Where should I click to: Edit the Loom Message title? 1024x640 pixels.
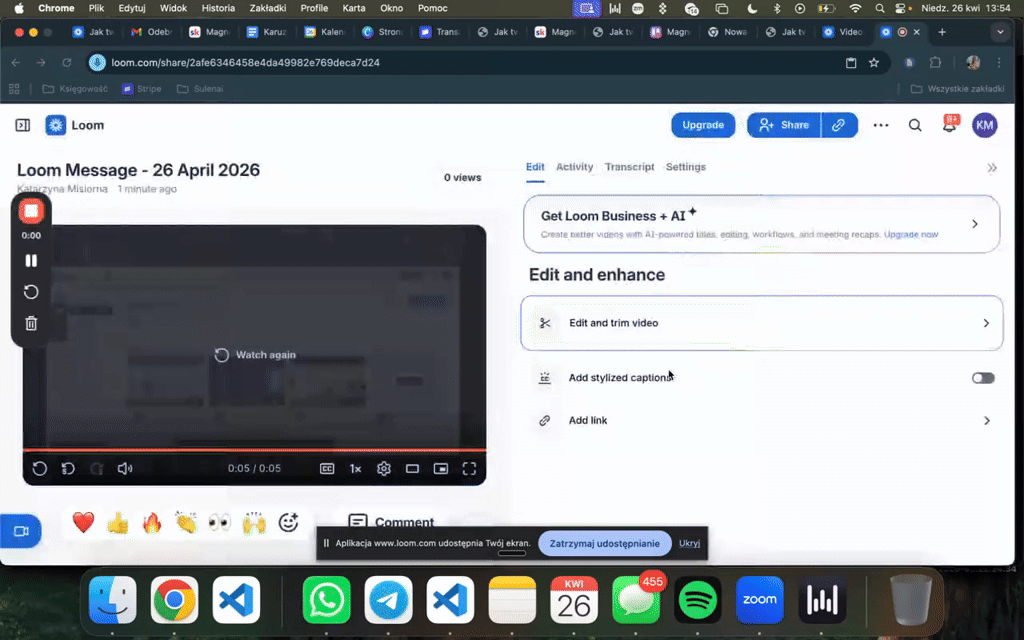click(x=138, y=170)
